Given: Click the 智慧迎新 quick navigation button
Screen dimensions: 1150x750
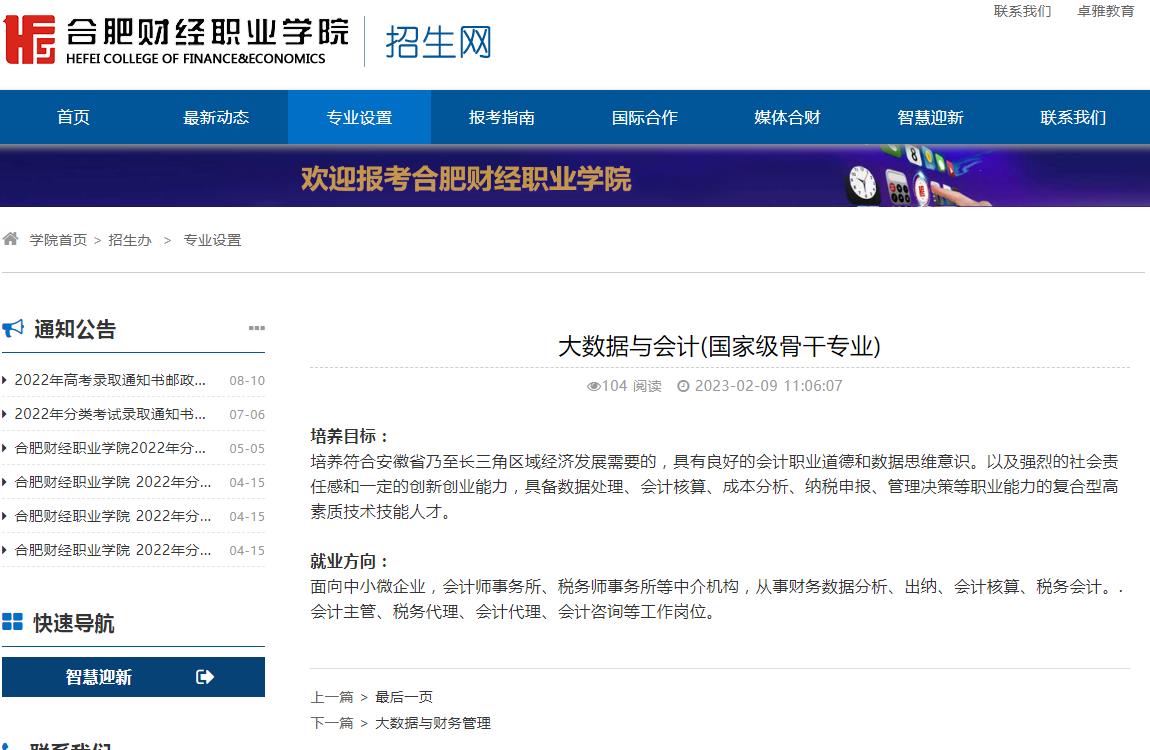Looking at the screenshot, I should click(133, 677).
